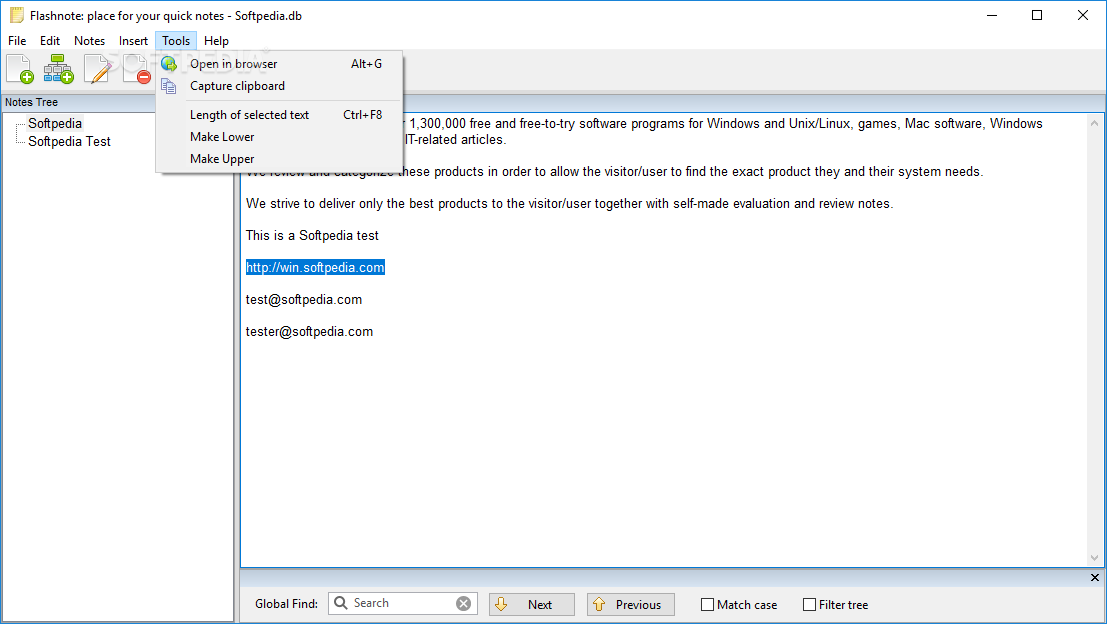The width and height of the screenshot is (1107, 624).
Task: Choose Make Upper
Action: 280,159
